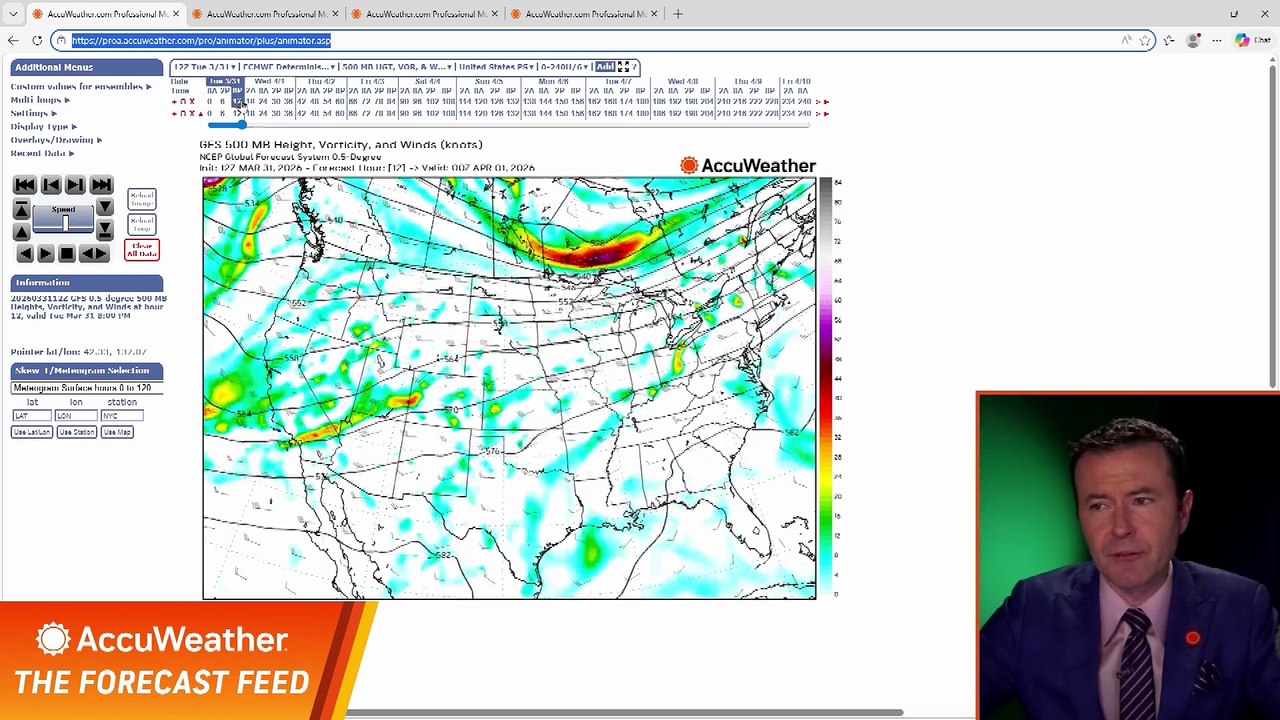Image resolution: width=1280 pixels, height=720 pixels.
Task: Adjust the Speed slider handle
Action: (x=64, y=224)
